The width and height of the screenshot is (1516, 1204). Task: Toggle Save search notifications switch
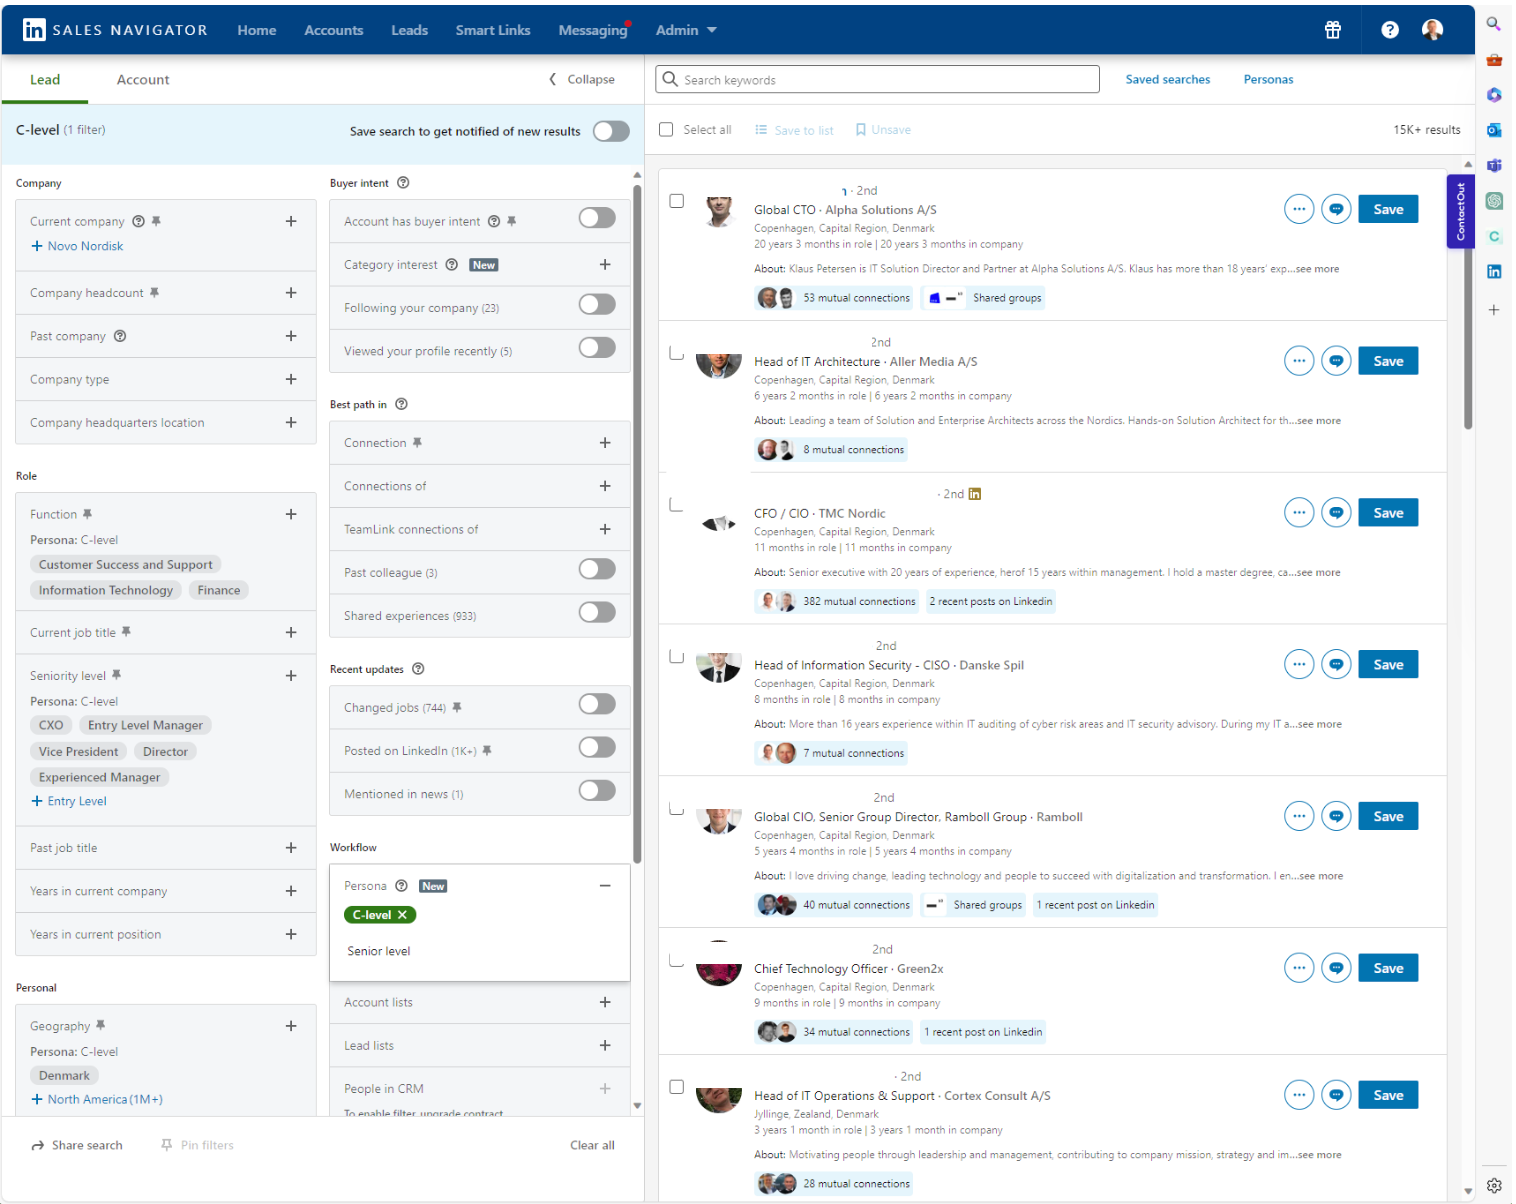[611, 131]
